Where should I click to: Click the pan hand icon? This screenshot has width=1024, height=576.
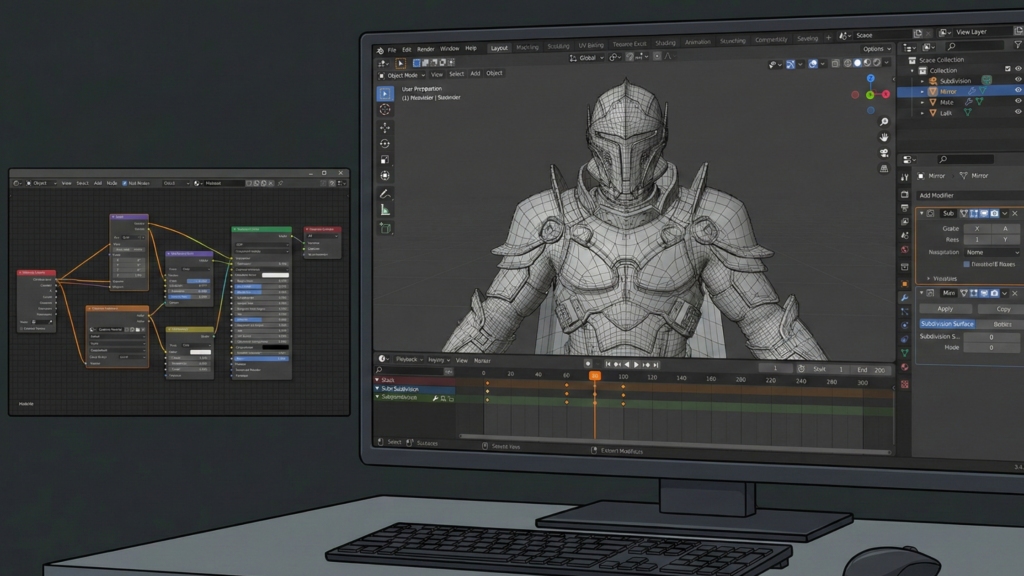pyautogui.click(x=884, y=137)
